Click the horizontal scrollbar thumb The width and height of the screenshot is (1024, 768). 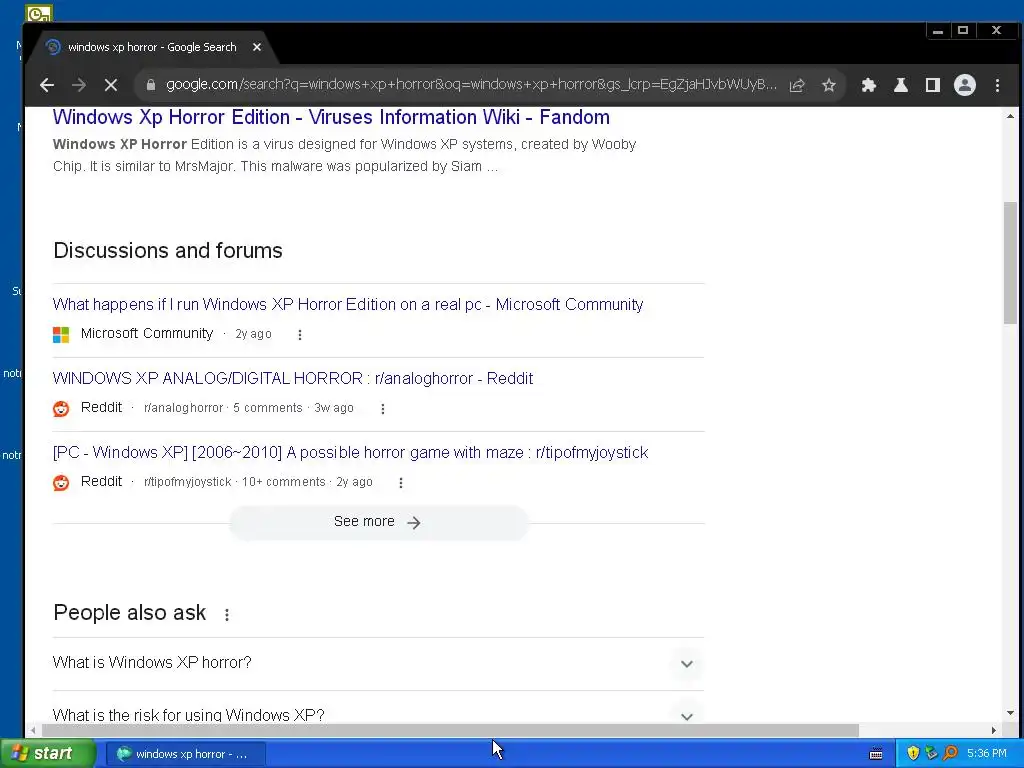click(x=450, y=730)
